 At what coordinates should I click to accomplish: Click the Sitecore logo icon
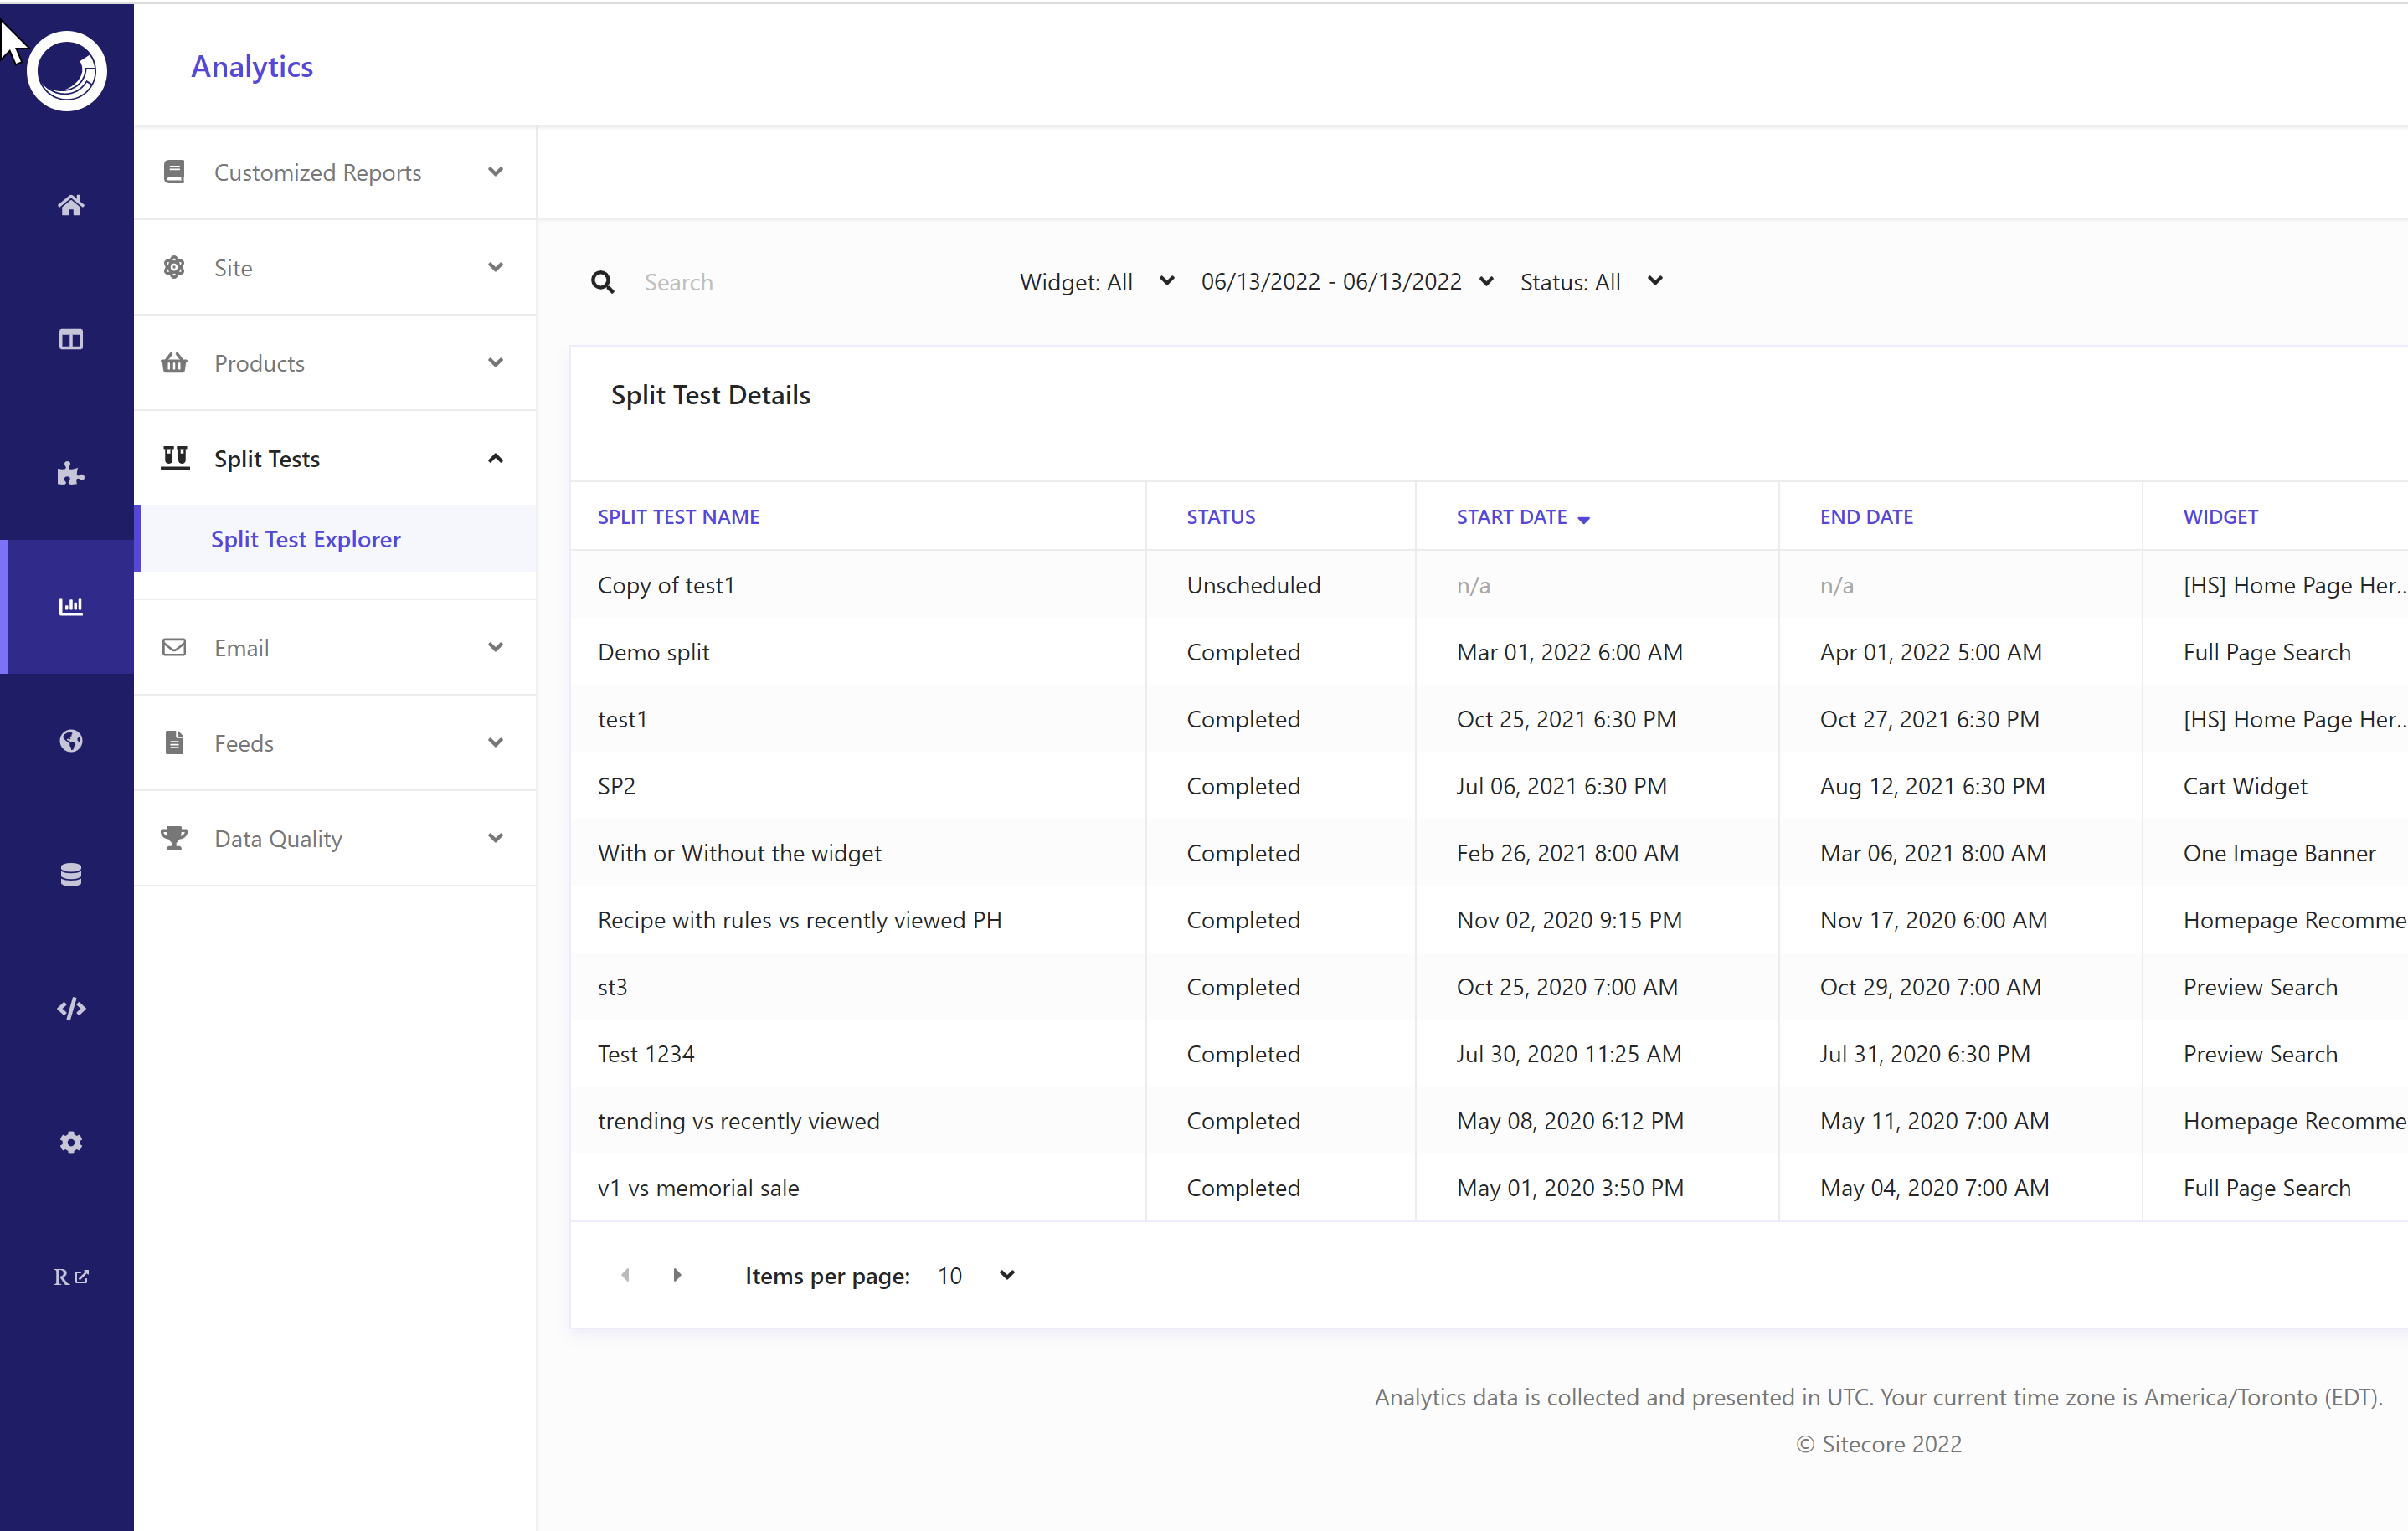click(x=67, y=71)
